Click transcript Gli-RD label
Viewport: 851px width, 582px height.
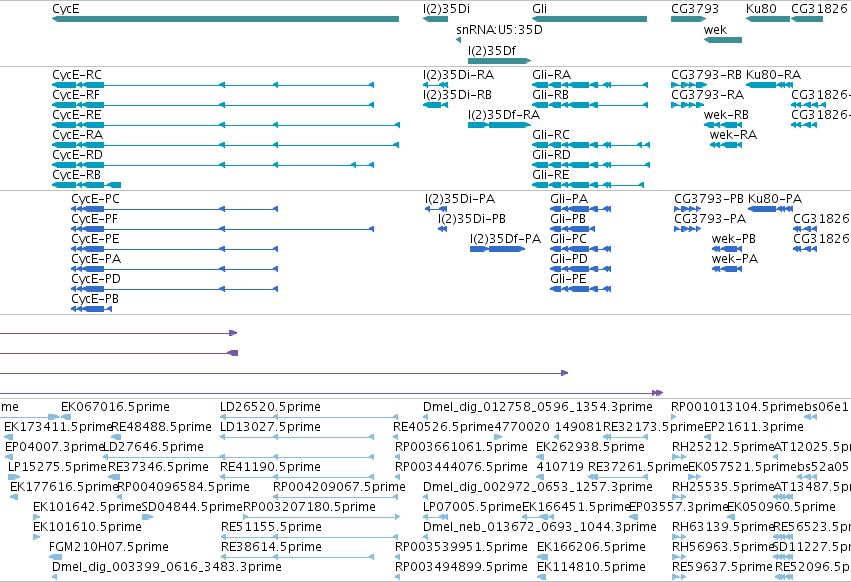[x=551, y=155]
